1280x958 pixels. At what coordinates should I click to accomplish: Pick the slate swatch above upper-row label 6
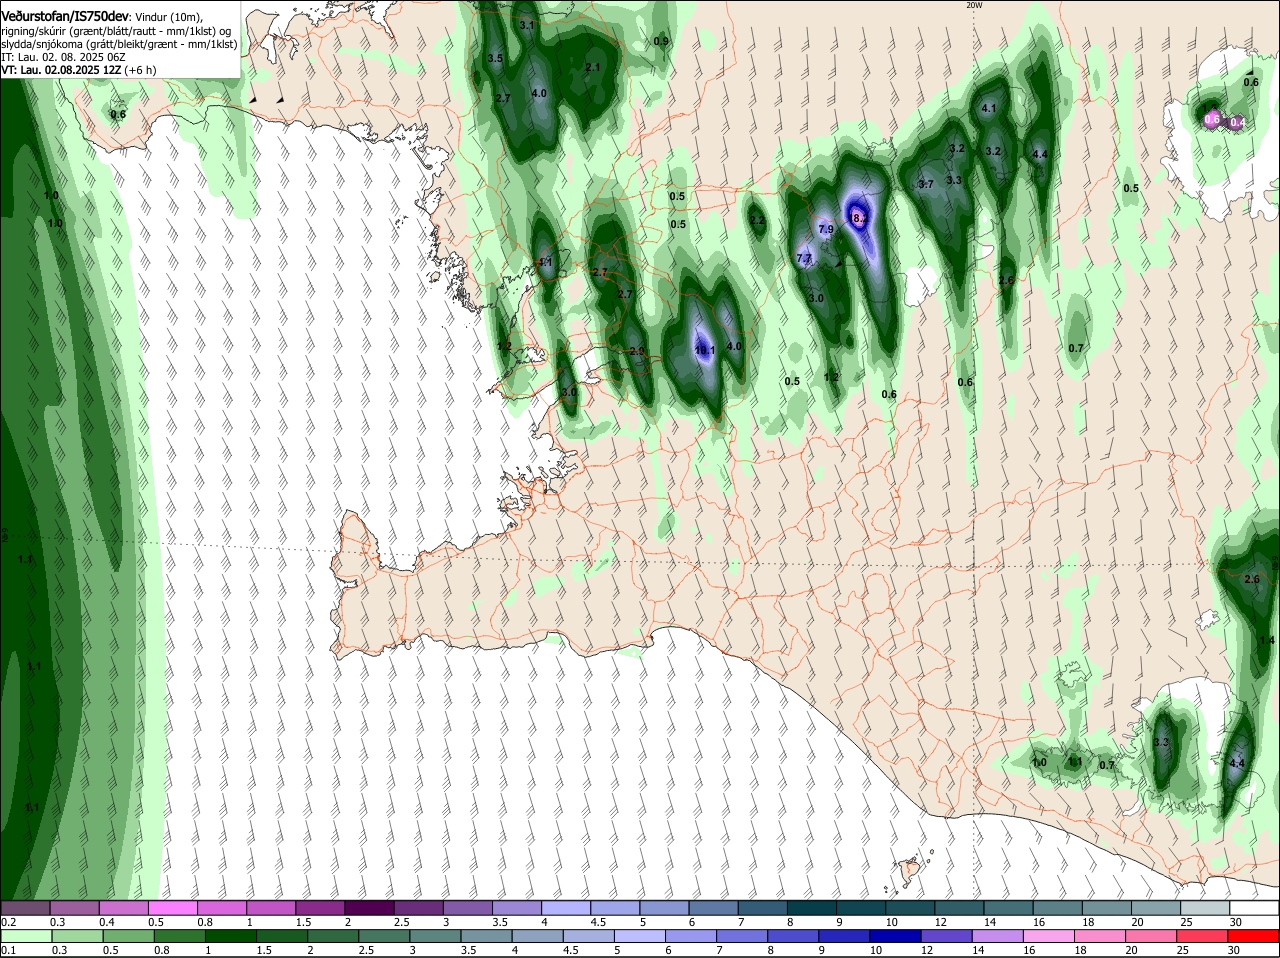[713, 908]
